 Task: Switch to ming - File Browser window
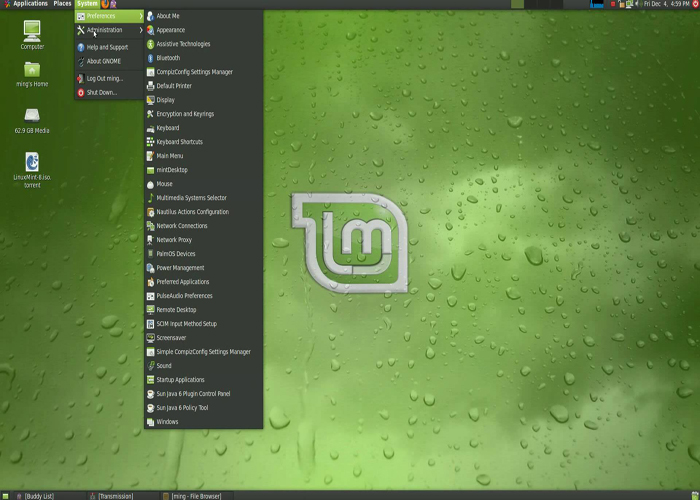coord(196,496)
